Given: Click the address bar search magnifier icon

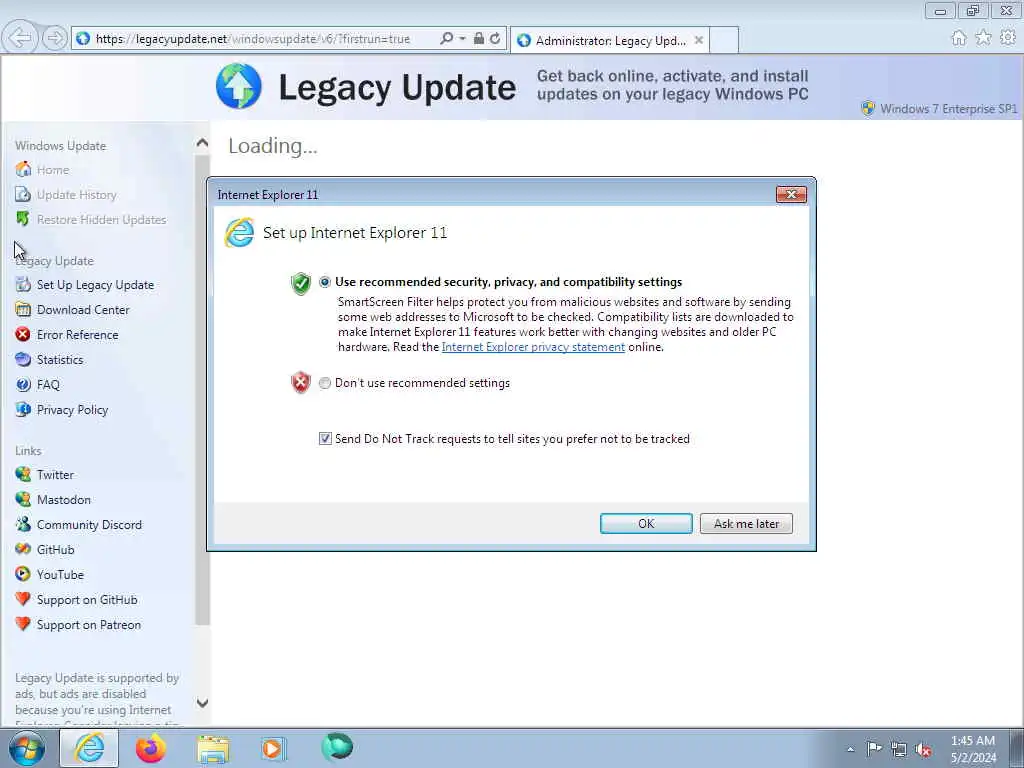Looking at the screenshot, I should click(447, 39).
